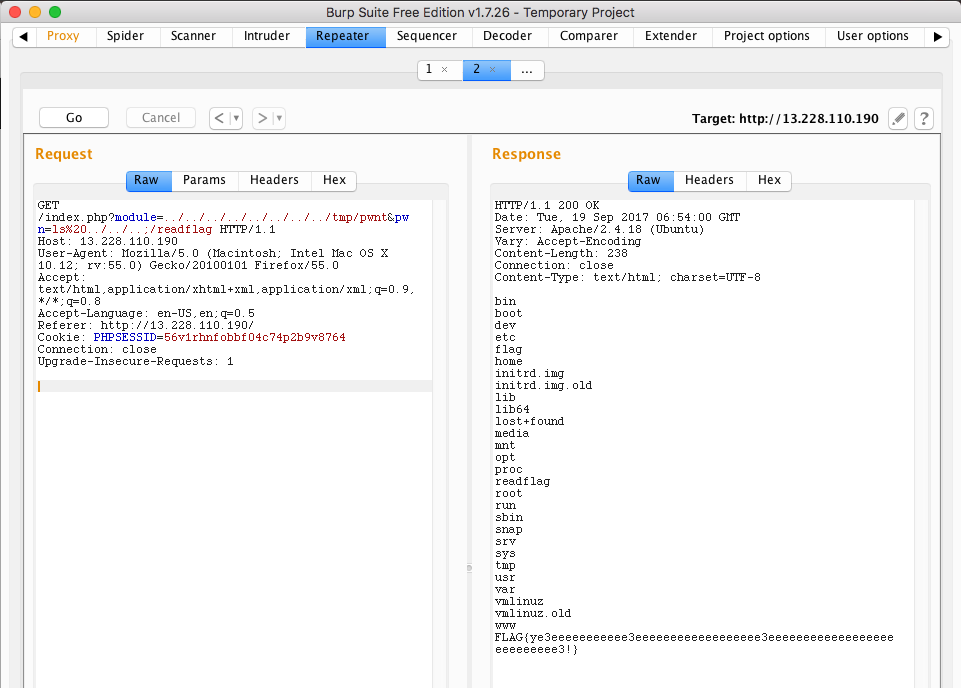961x688 pixels.
Task: Switch Response to Hex view
Action: click(769, 180)
